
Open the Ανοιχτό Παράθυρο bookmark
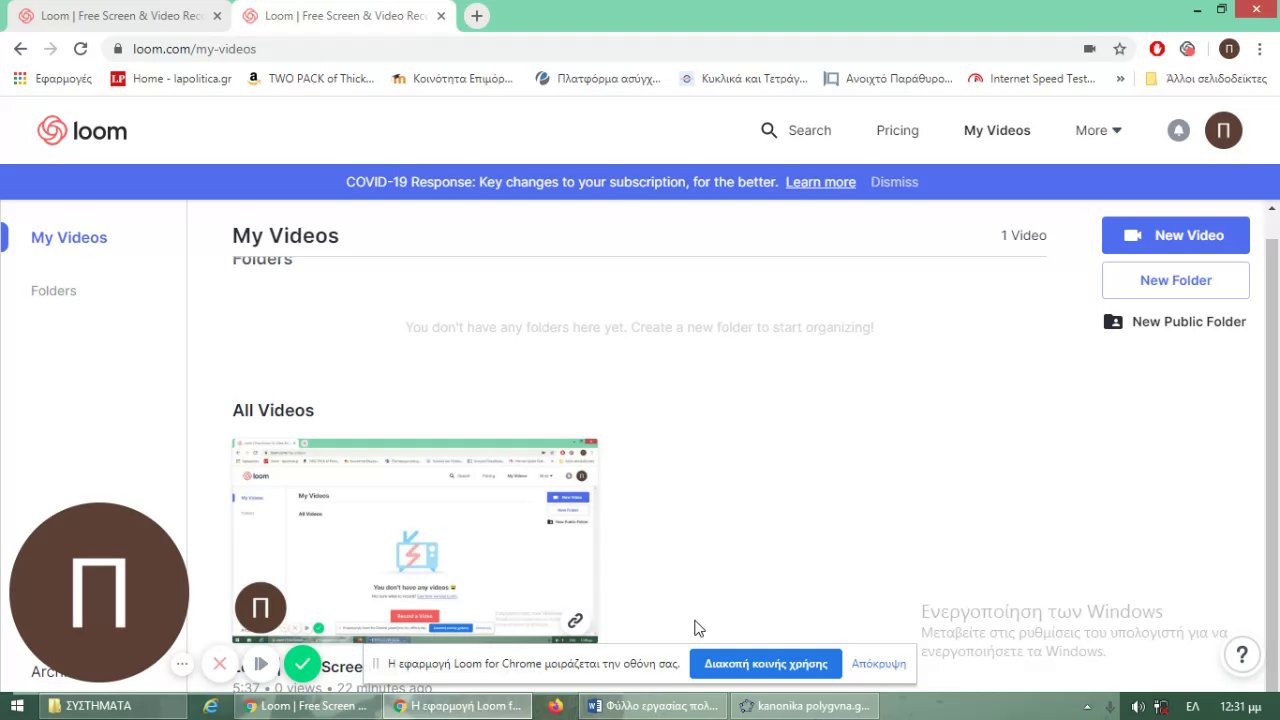888,78
